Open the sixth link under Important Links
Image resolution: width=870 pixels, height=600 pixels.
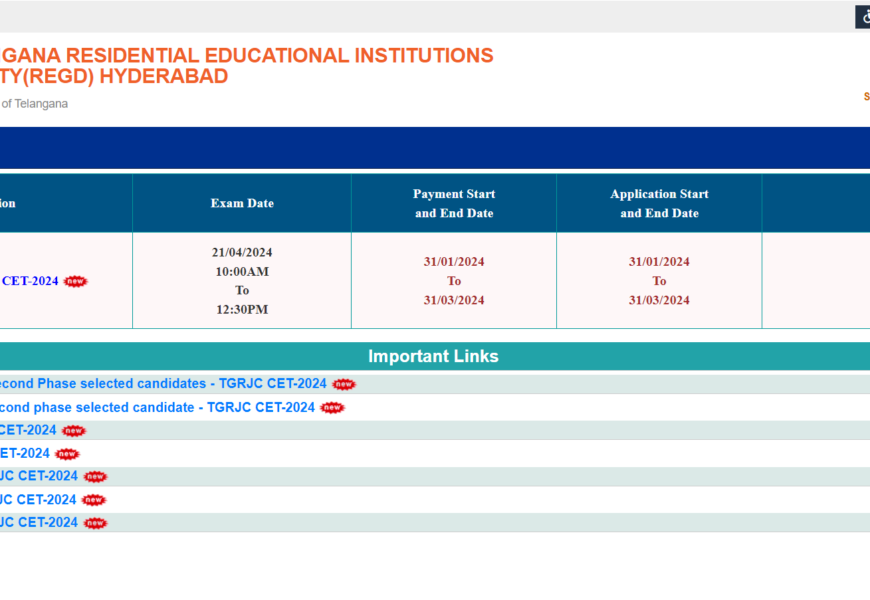(x=38, y=500)
